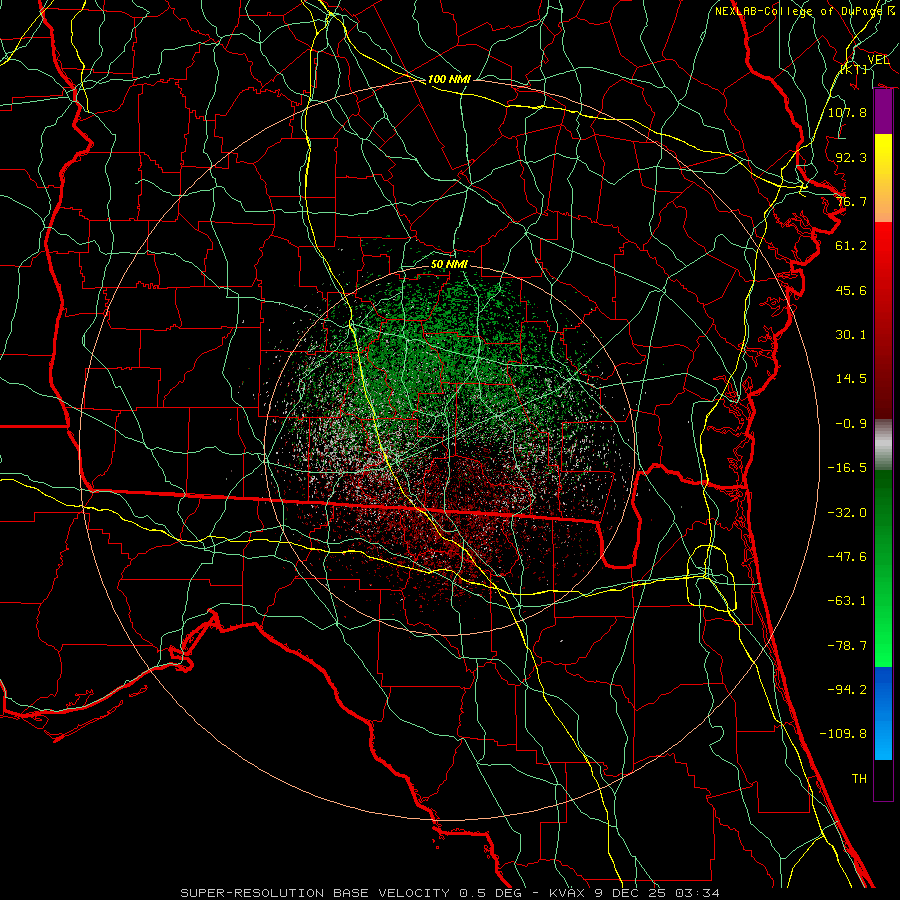The width and height of the screenshot is (900, 900).
Task: Select the 107.8 legend value
Action: (x=847, y=112)
